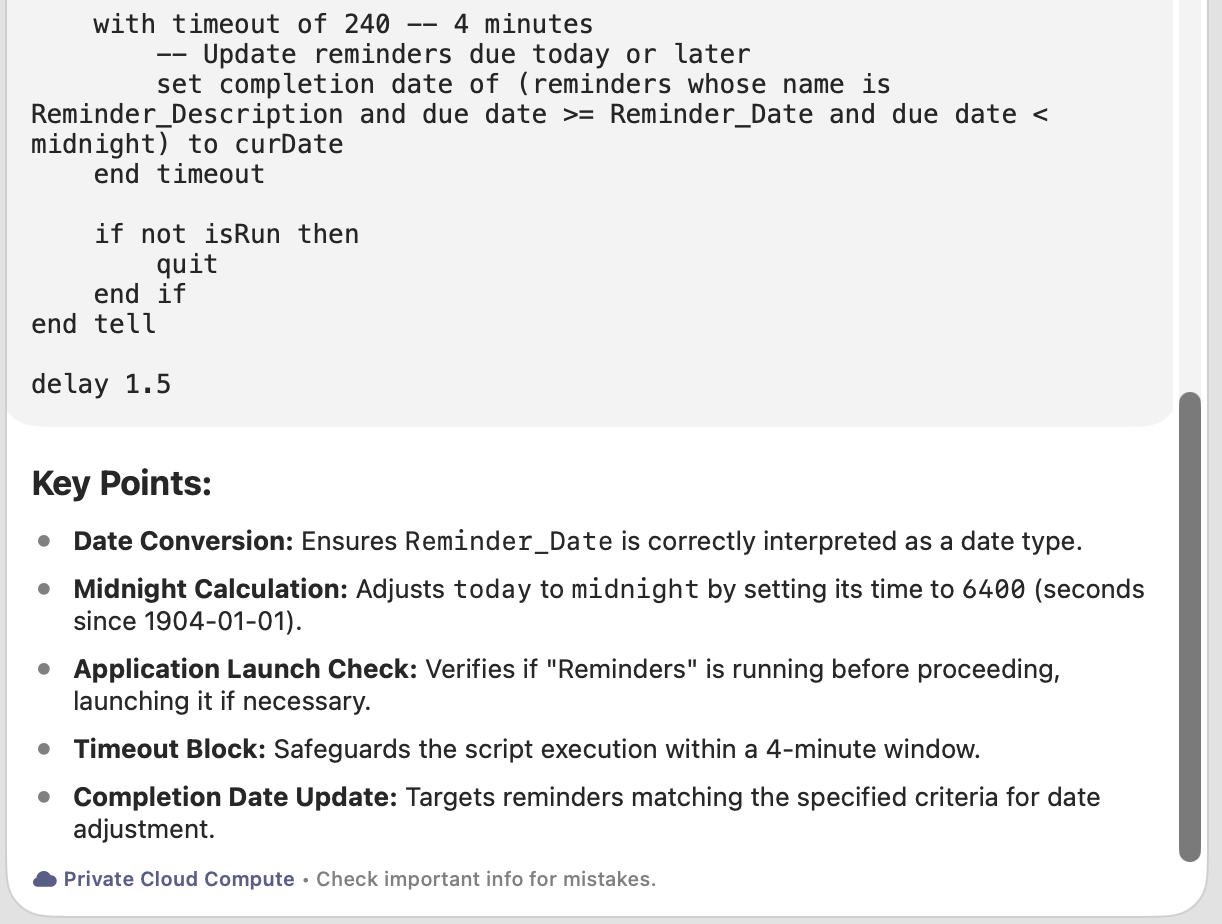Click the bold "Date Conversion:" label

tap(183, 541)
